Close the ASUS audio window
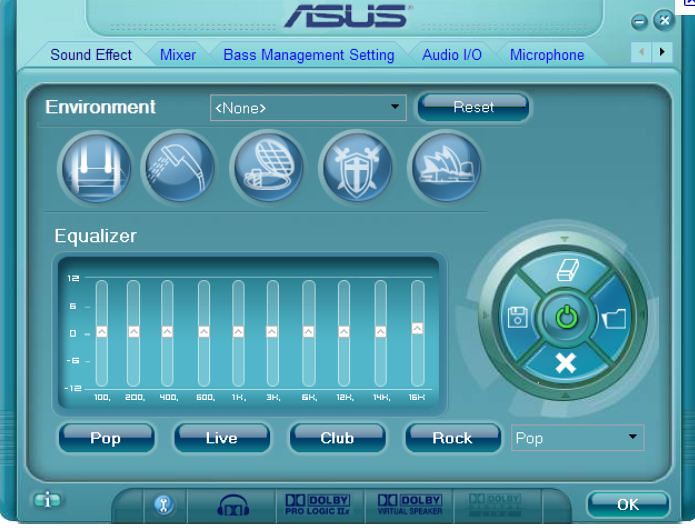Image resolution: width=695 pixels, height=528 pixels. 664,20
